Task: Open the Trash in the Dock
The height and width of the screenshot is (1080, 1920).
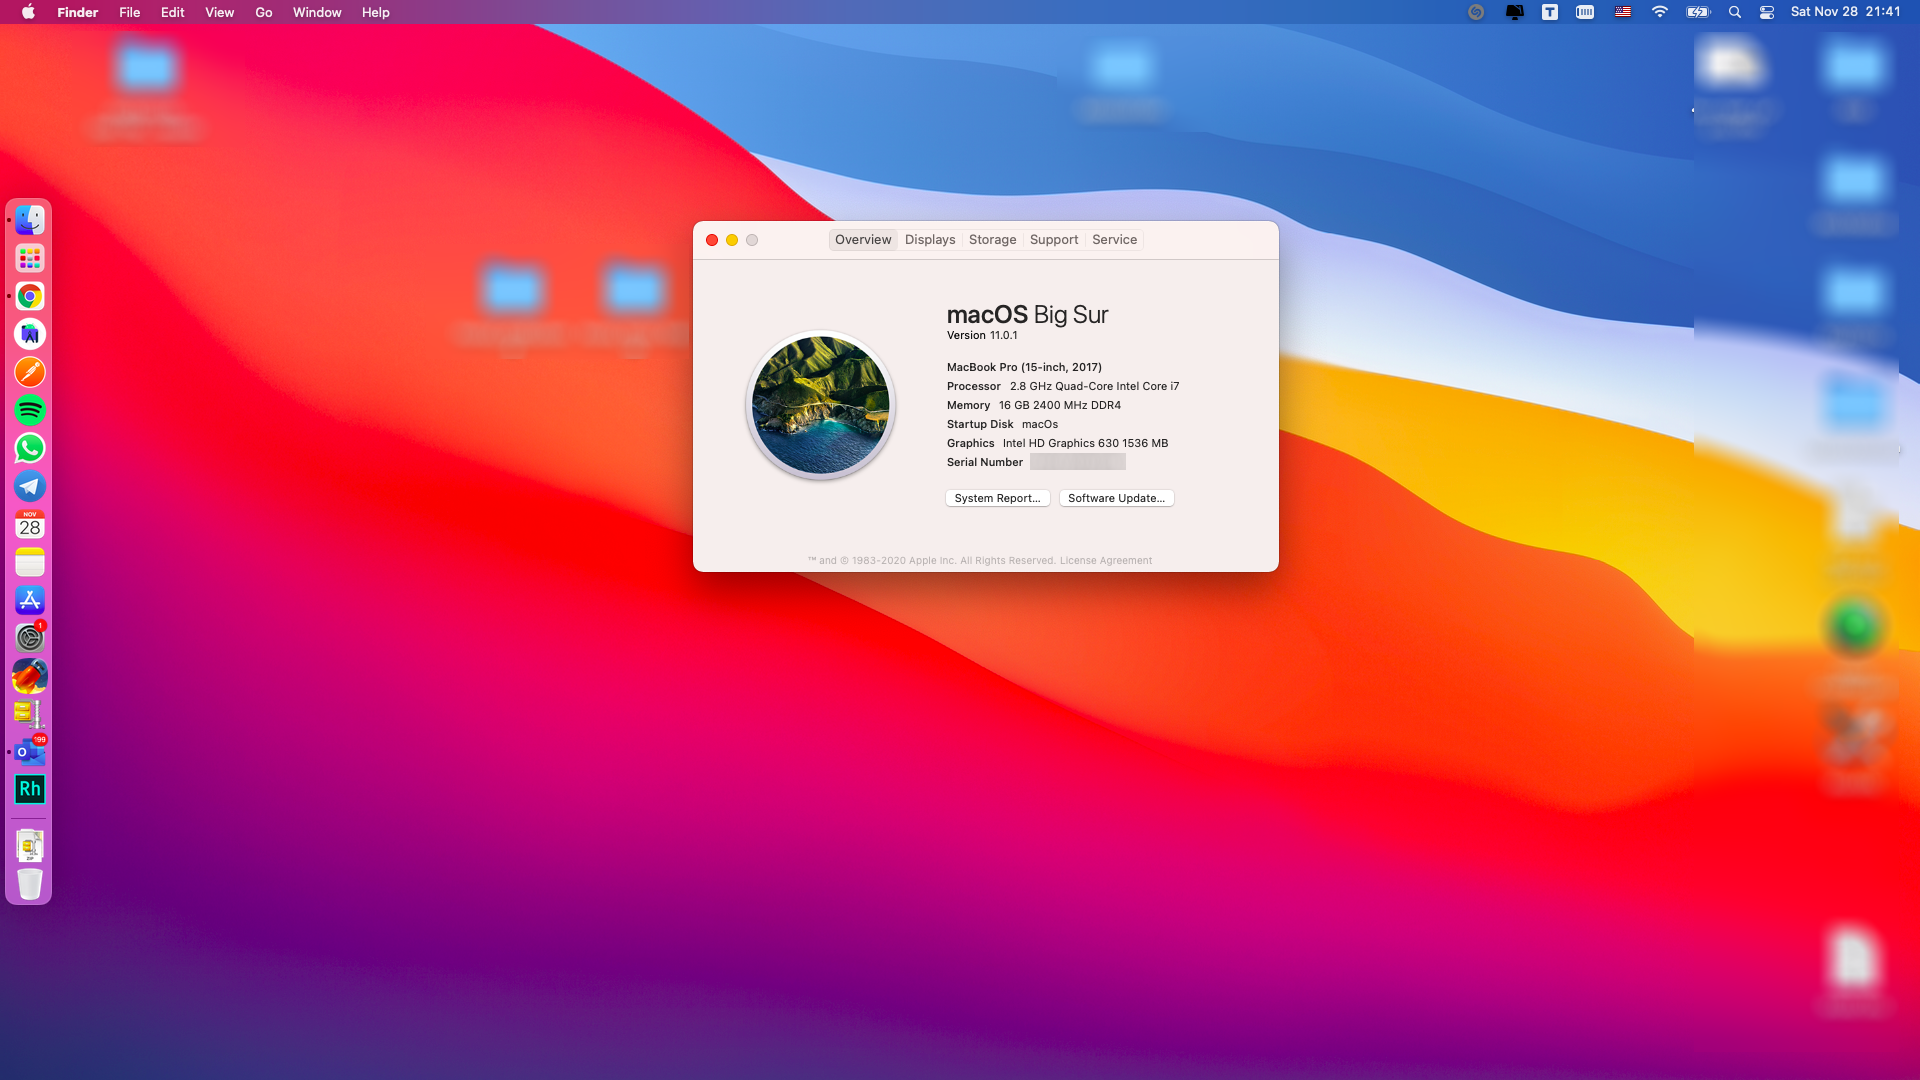Action: 30,884
